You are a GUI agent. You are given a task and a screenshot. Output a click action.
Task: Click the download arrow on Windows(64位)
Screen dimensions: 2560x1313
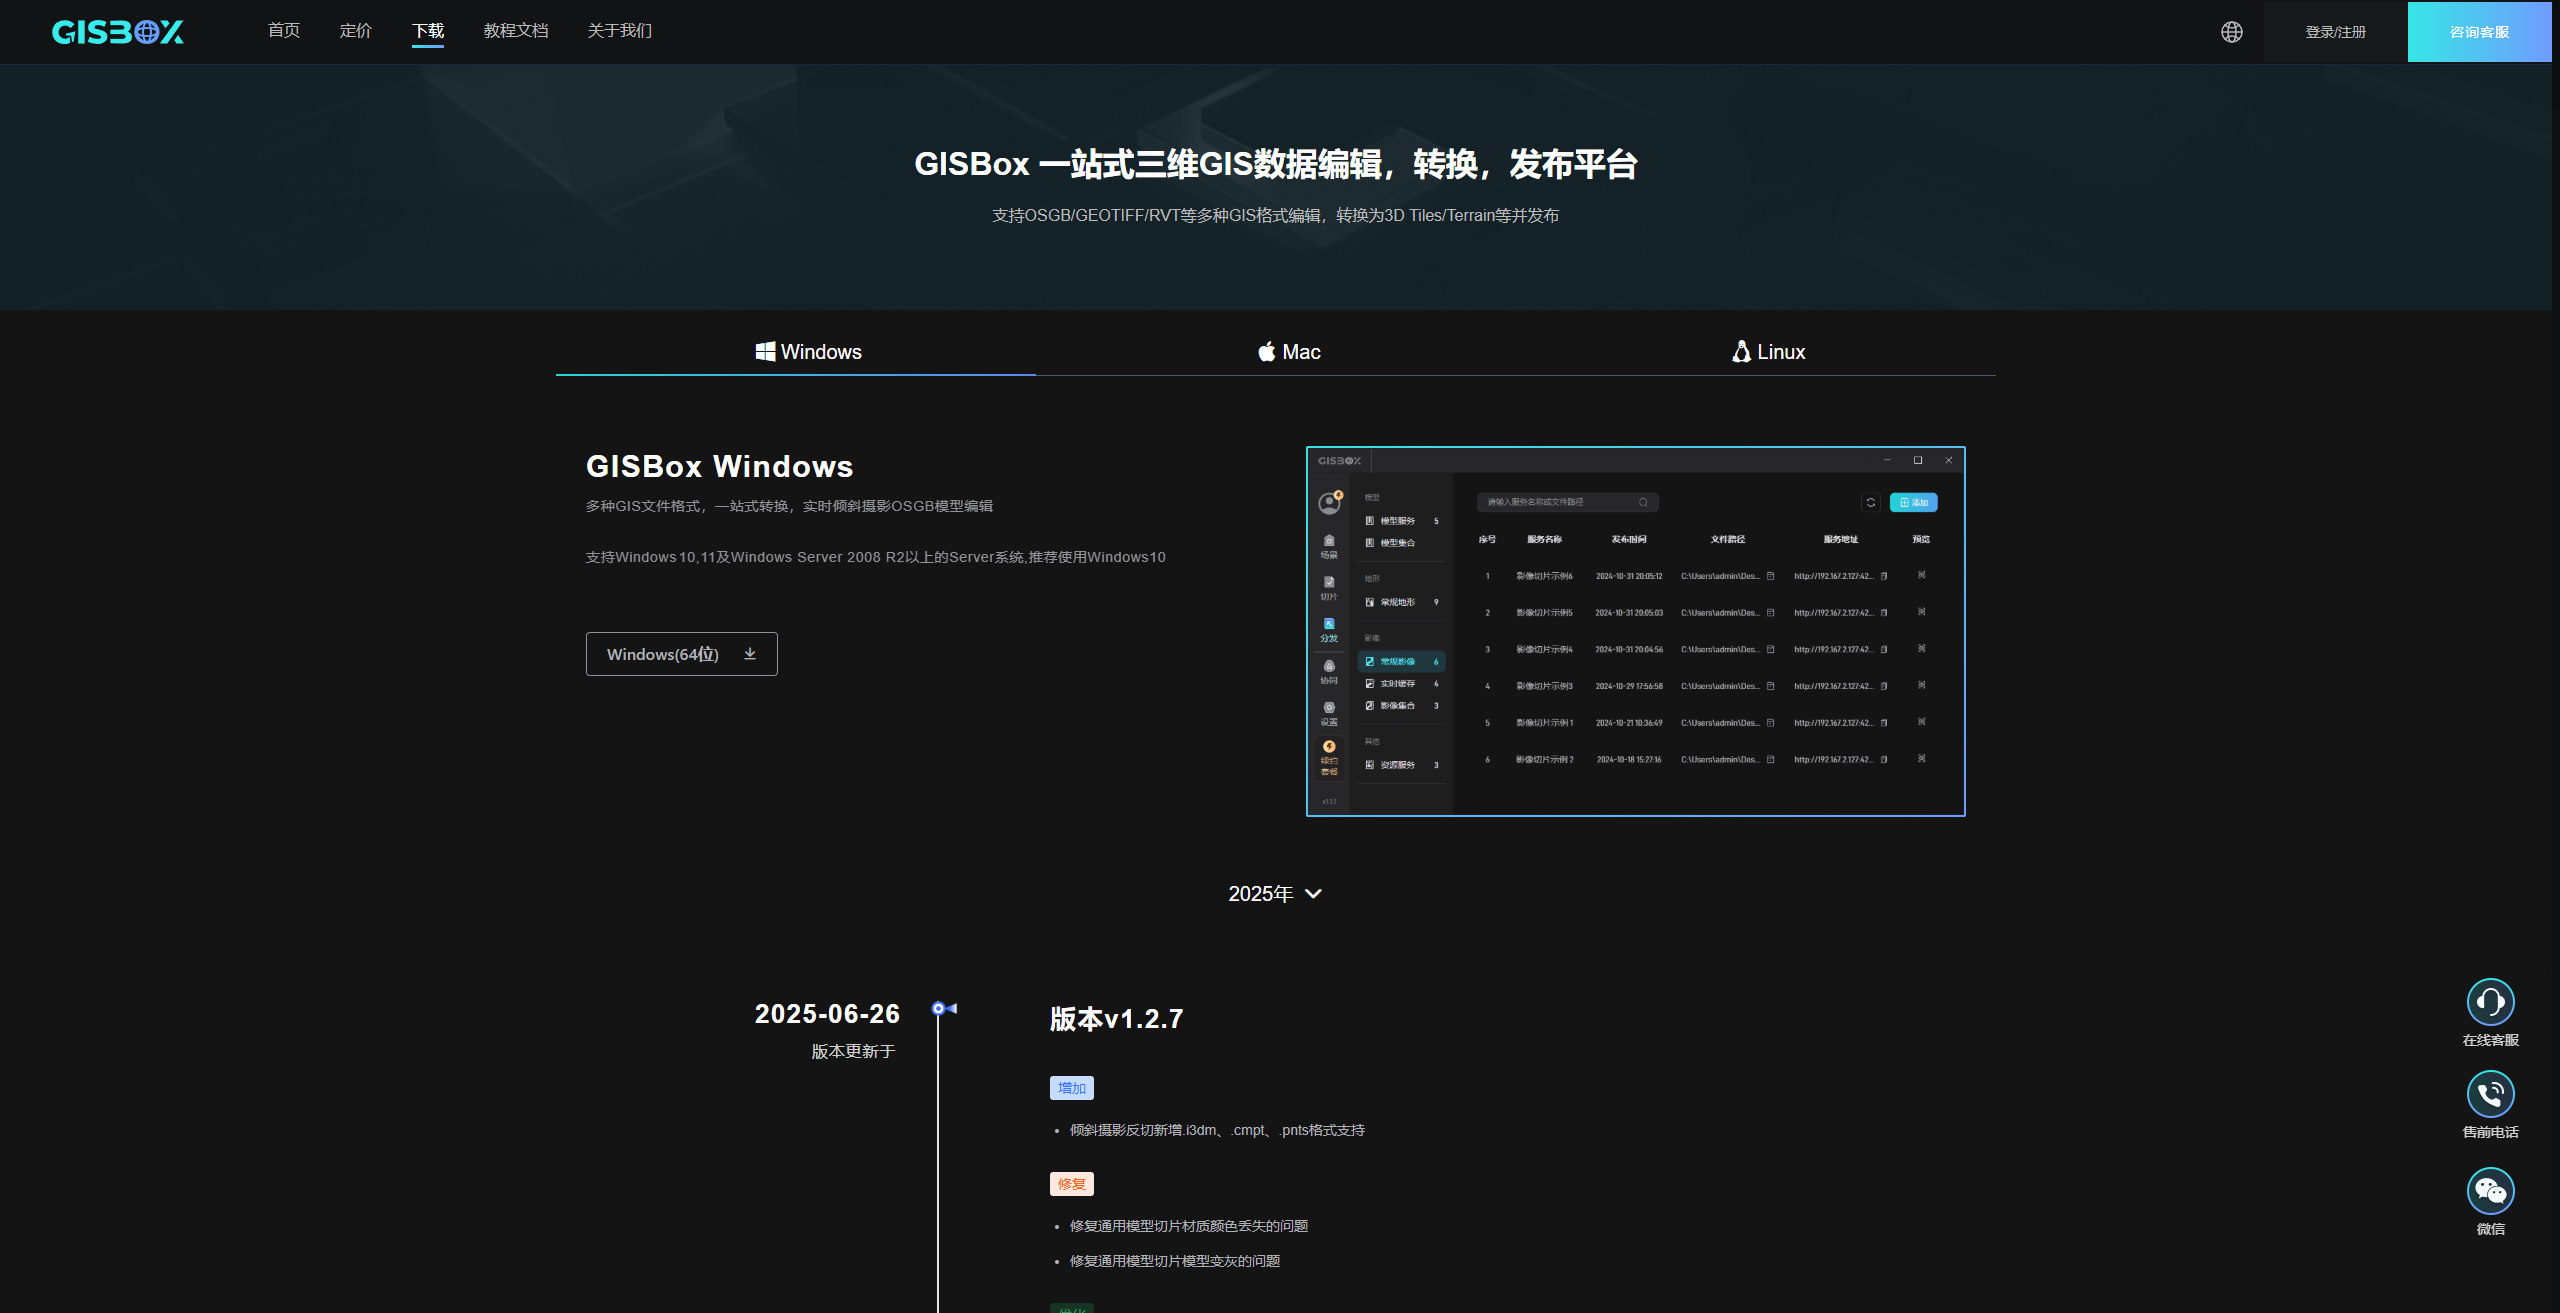coord(750,654)
